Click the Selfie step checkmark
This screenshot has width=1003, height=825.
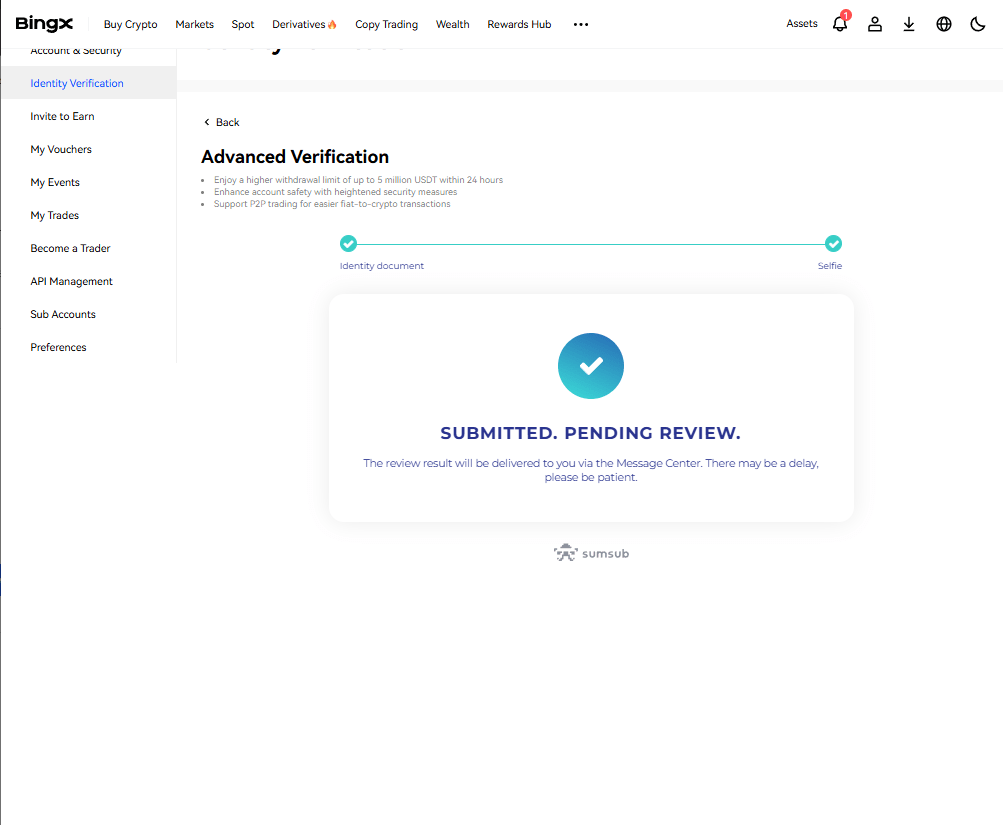click(x=833, y=244)
